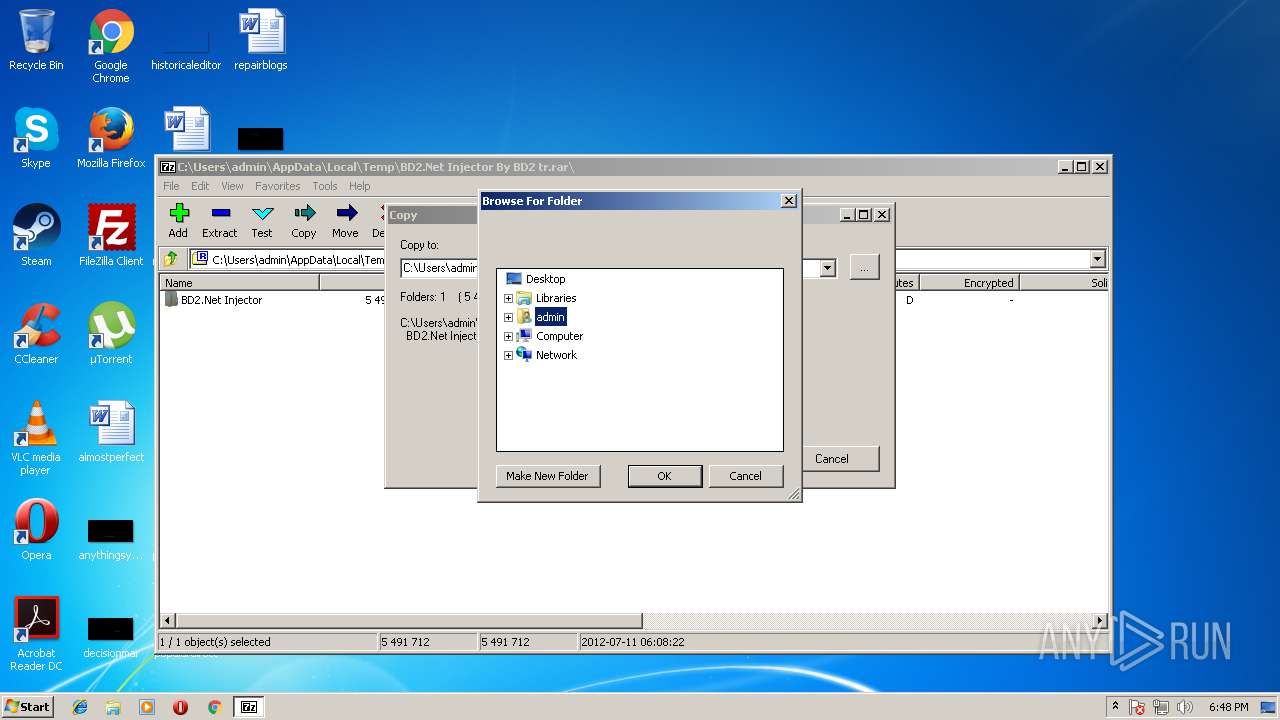Screen dimensions: 1280x720
Task: Click the volume icon in system tray
Action: pyautogui.click(x=1185, y=707)
